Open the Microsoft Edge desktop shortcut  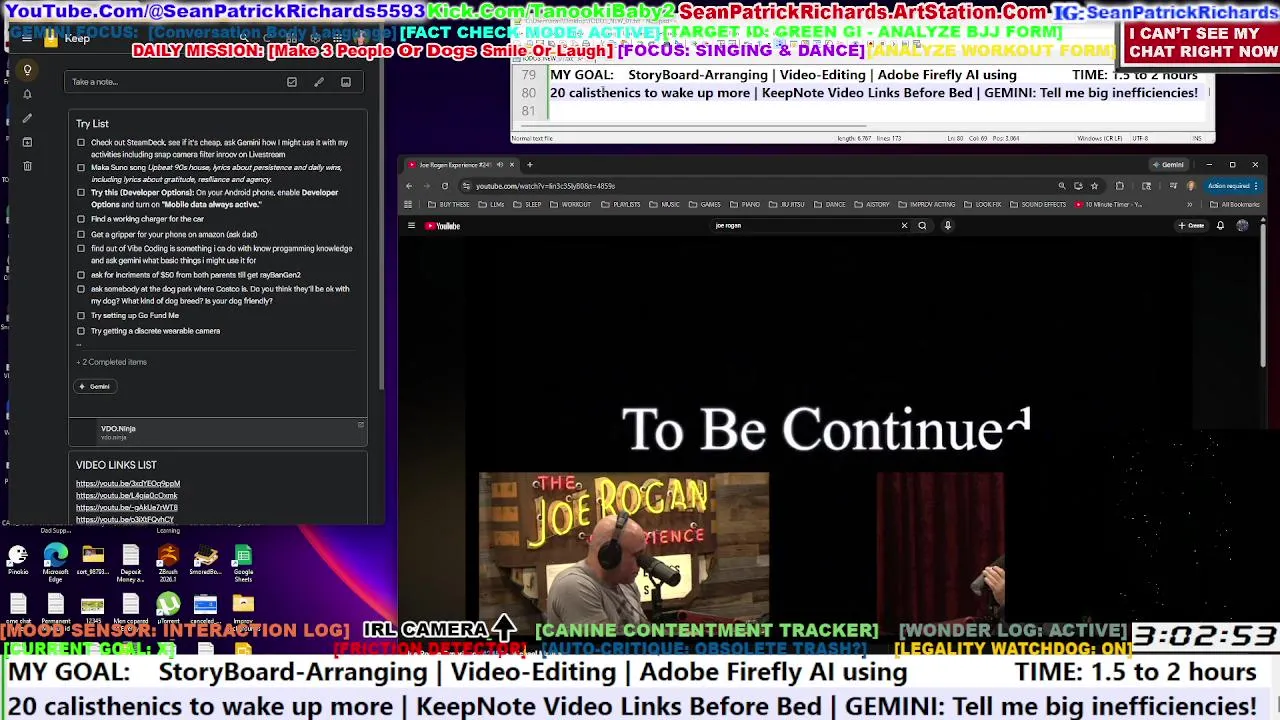pos(56,562)
